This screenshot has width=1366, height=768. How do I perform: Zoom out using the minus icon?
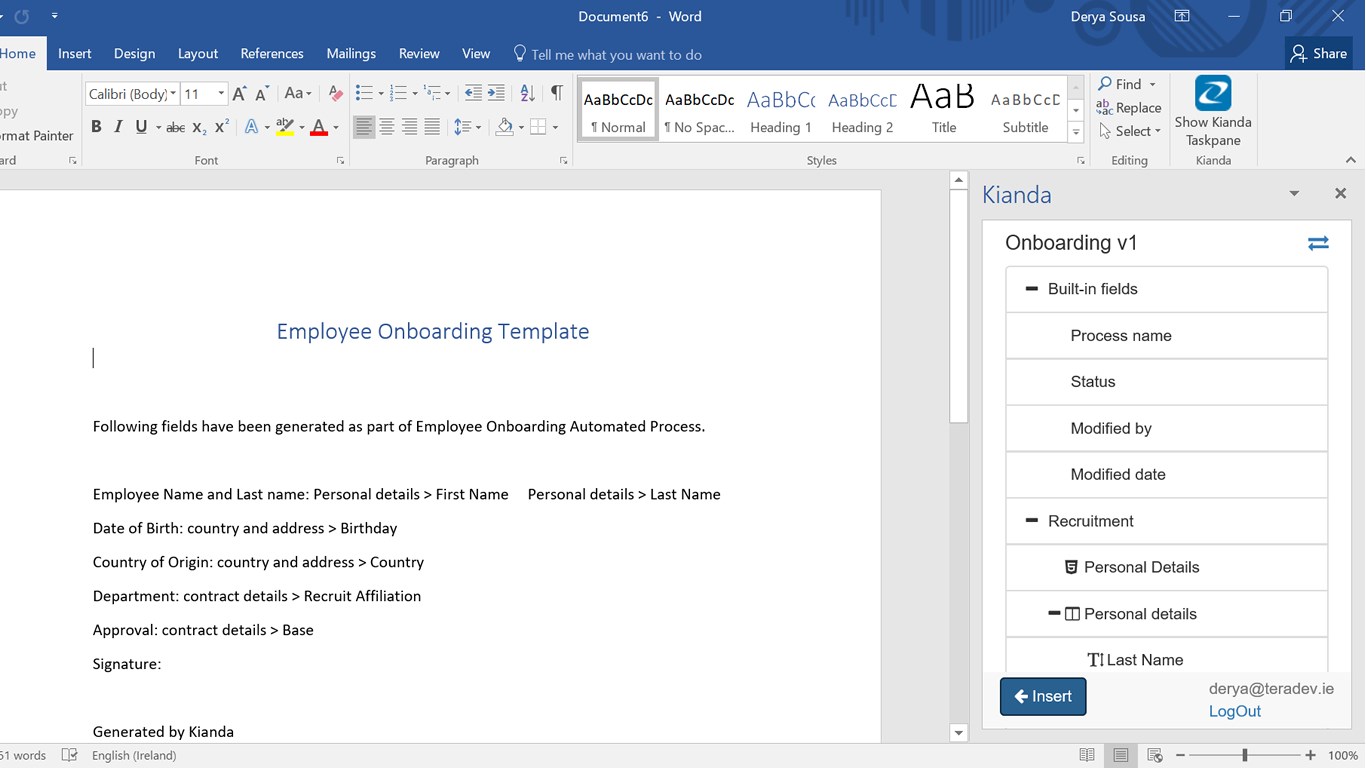tap(1181, 755)
